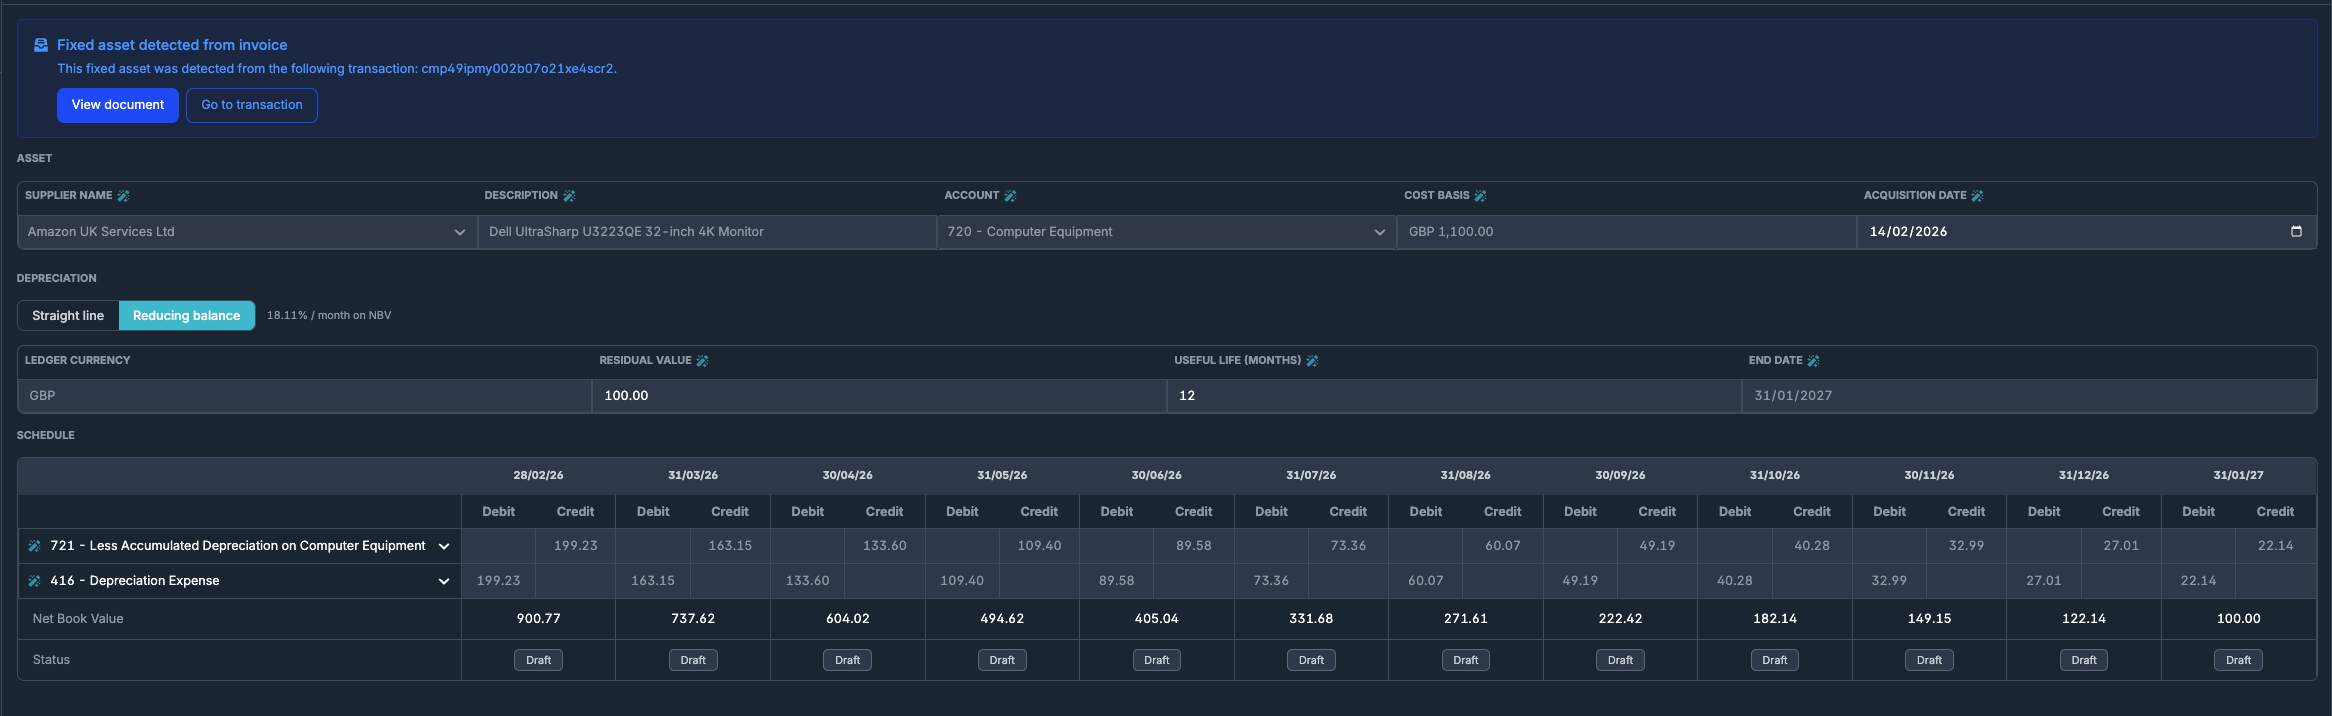Click the Cost Basis field GBP 1,100.00
The width and height of the screenshot is (2332, 716).
click(x=1626, y=232)
